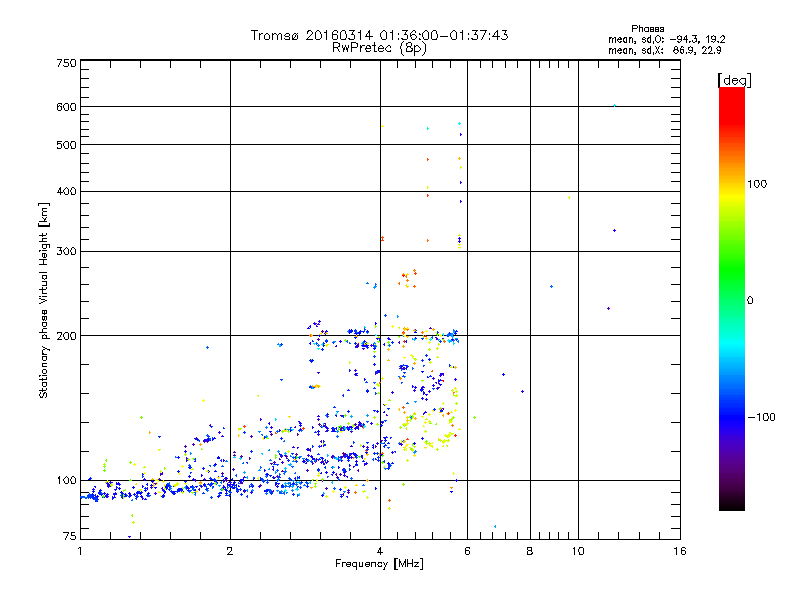Click the '[deg]' colorbar unit label
Screen dimensions: 800x600
(x=734, y=80)
